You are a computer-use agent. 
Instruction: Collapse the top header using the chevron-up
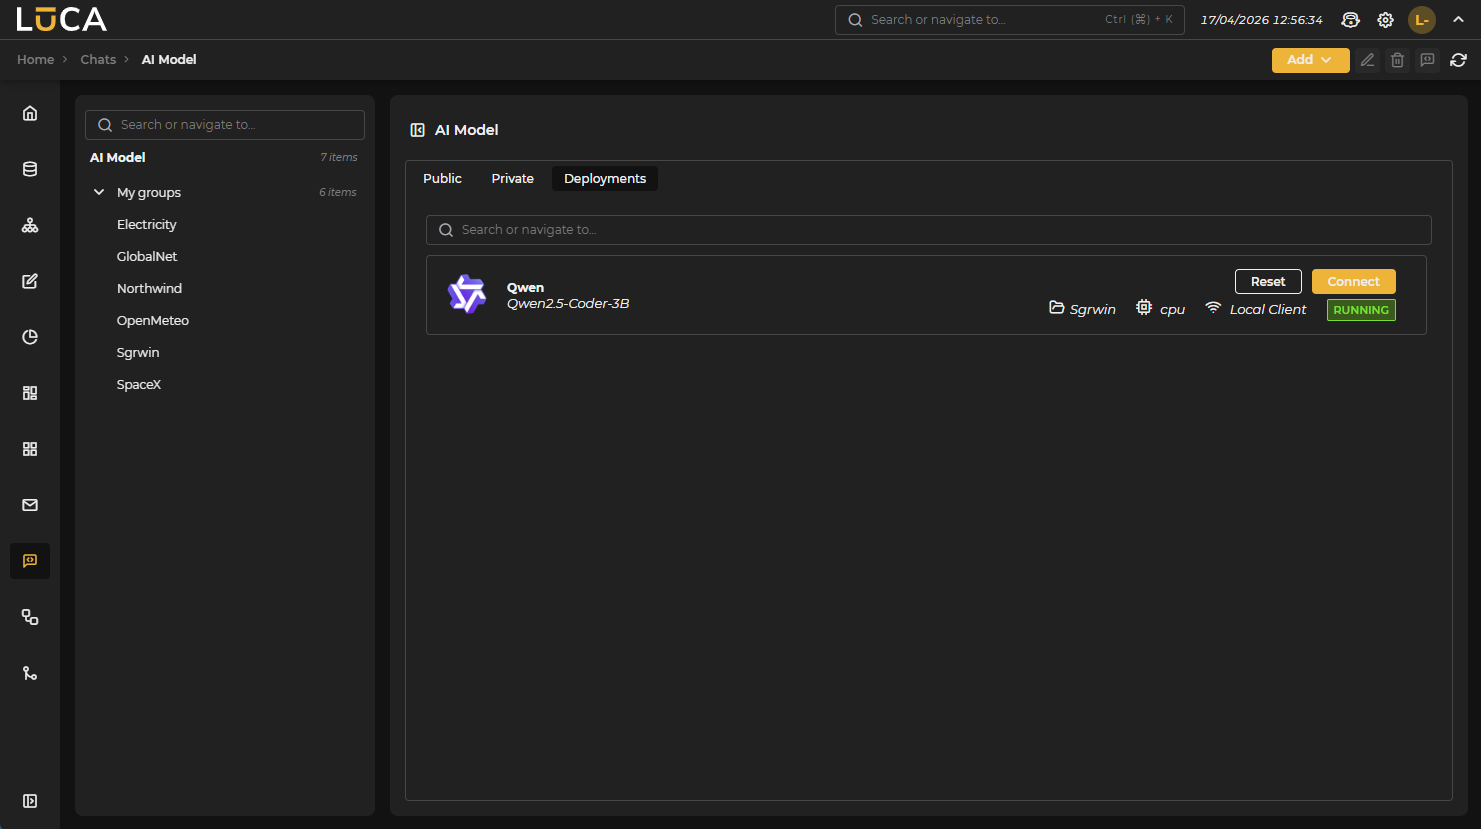[x=1458, y=20]
